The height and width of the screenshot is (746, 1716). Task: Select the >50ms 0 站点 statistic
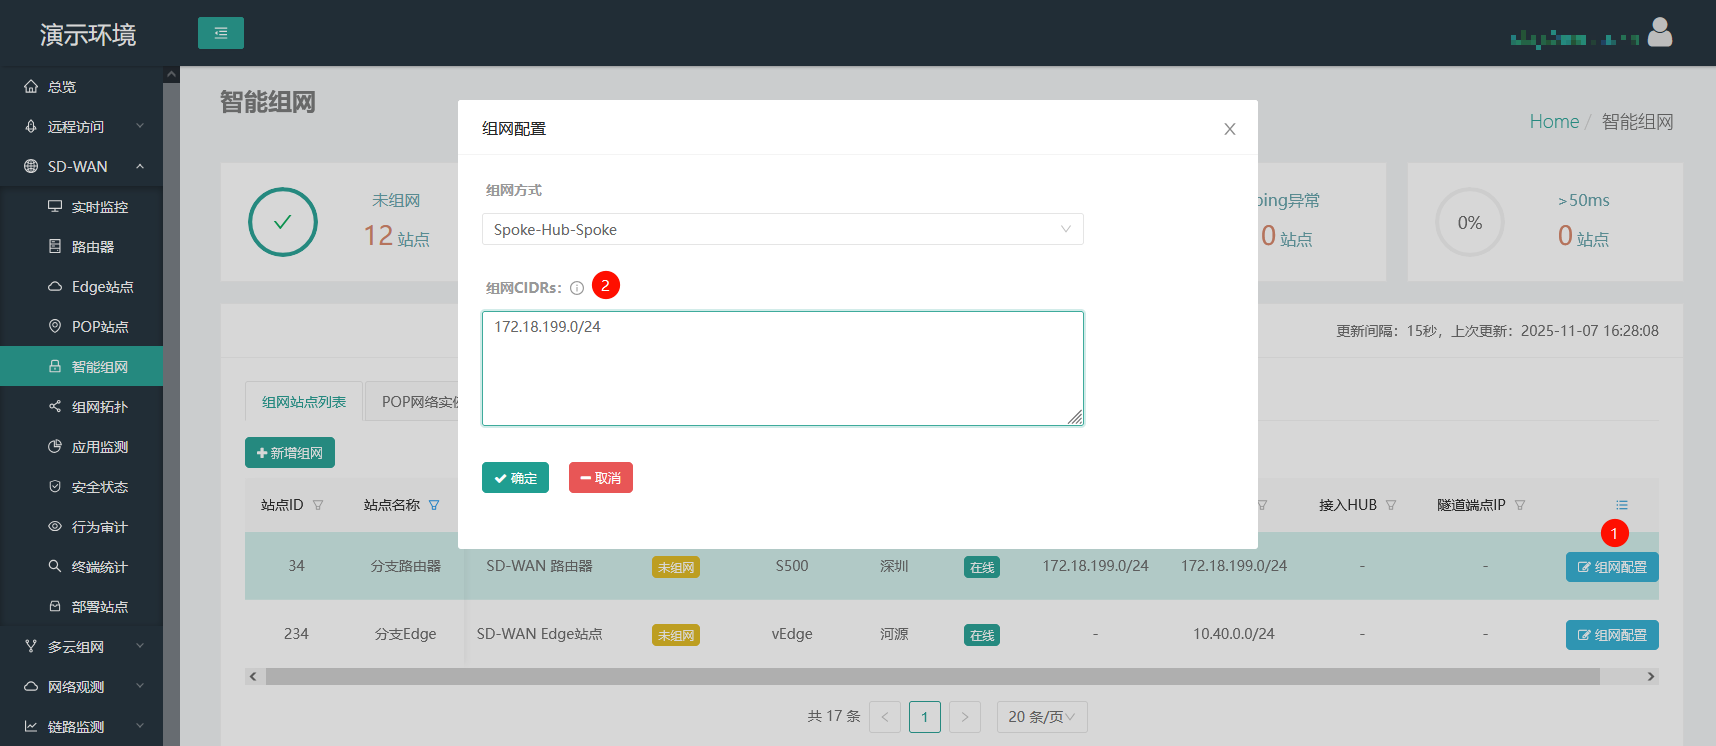(x=1584, y=221)
